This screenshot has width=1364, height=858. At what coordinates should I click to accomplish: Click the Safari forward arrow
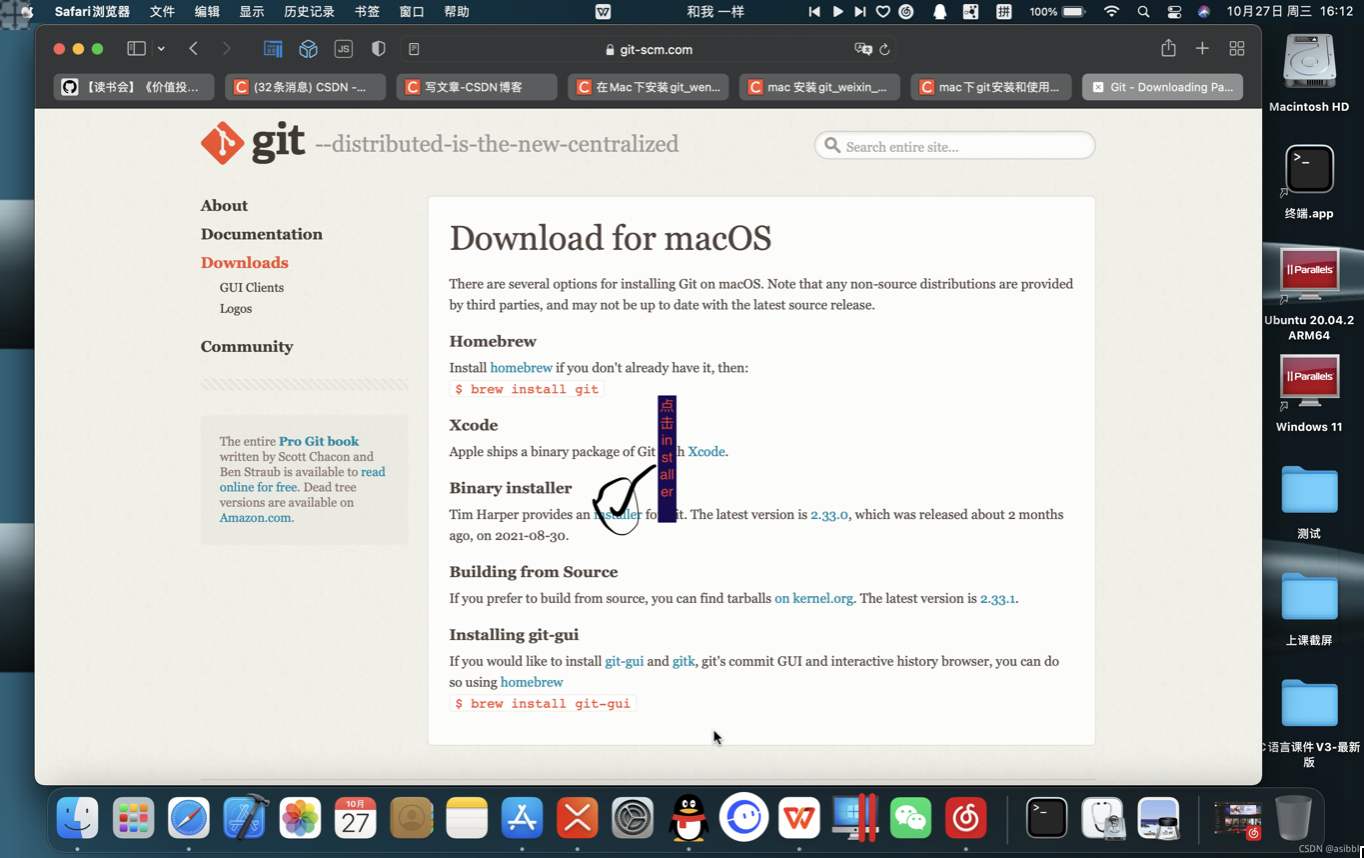[x=226, y=48]
